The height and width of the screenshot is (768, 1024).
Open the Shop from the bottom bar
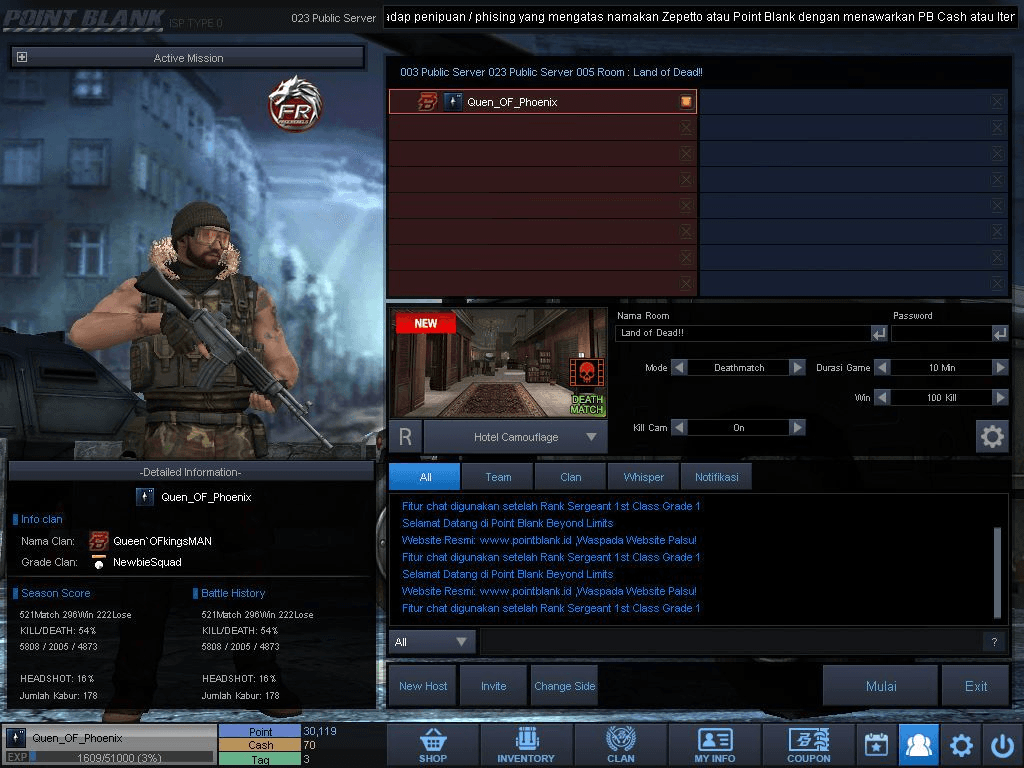433,744
